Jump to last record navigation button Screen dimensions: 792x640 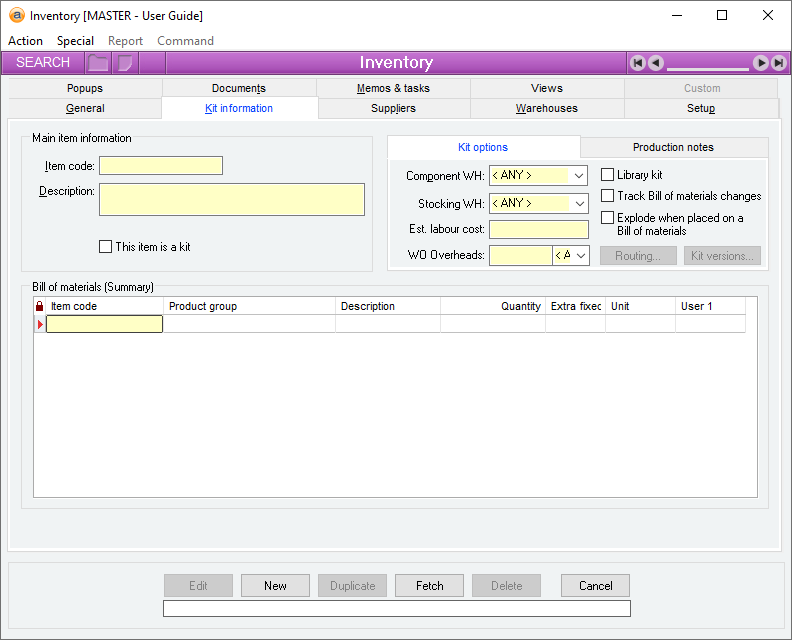click(x=778, y=63)
